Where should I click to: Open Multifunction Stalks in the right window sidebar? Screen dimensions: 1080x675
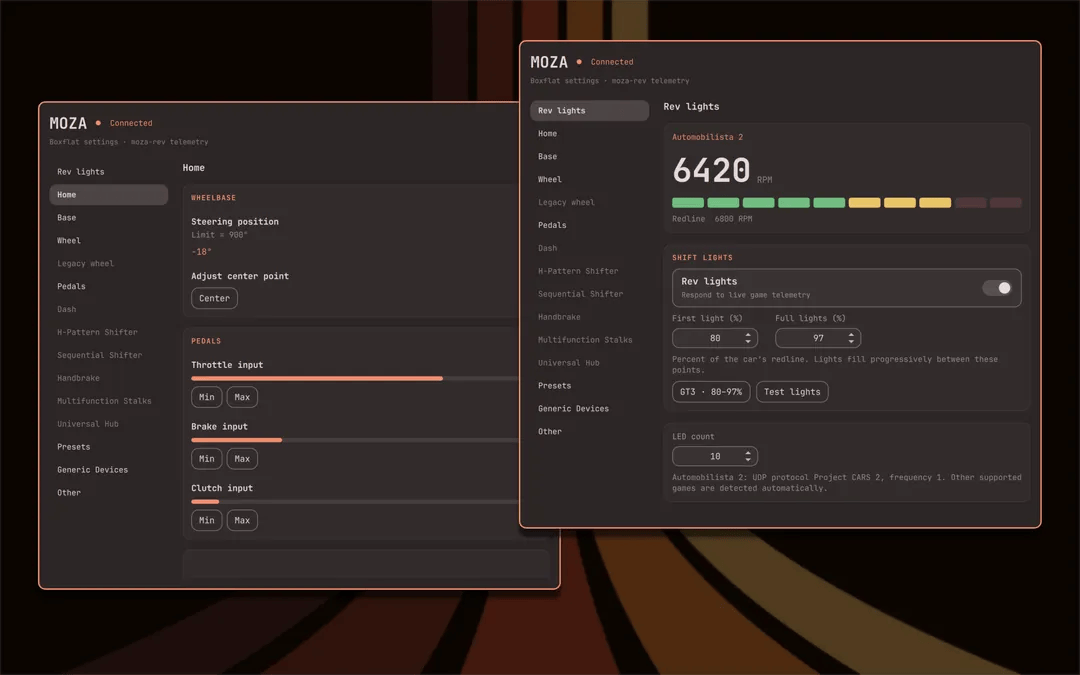point(590,340)
